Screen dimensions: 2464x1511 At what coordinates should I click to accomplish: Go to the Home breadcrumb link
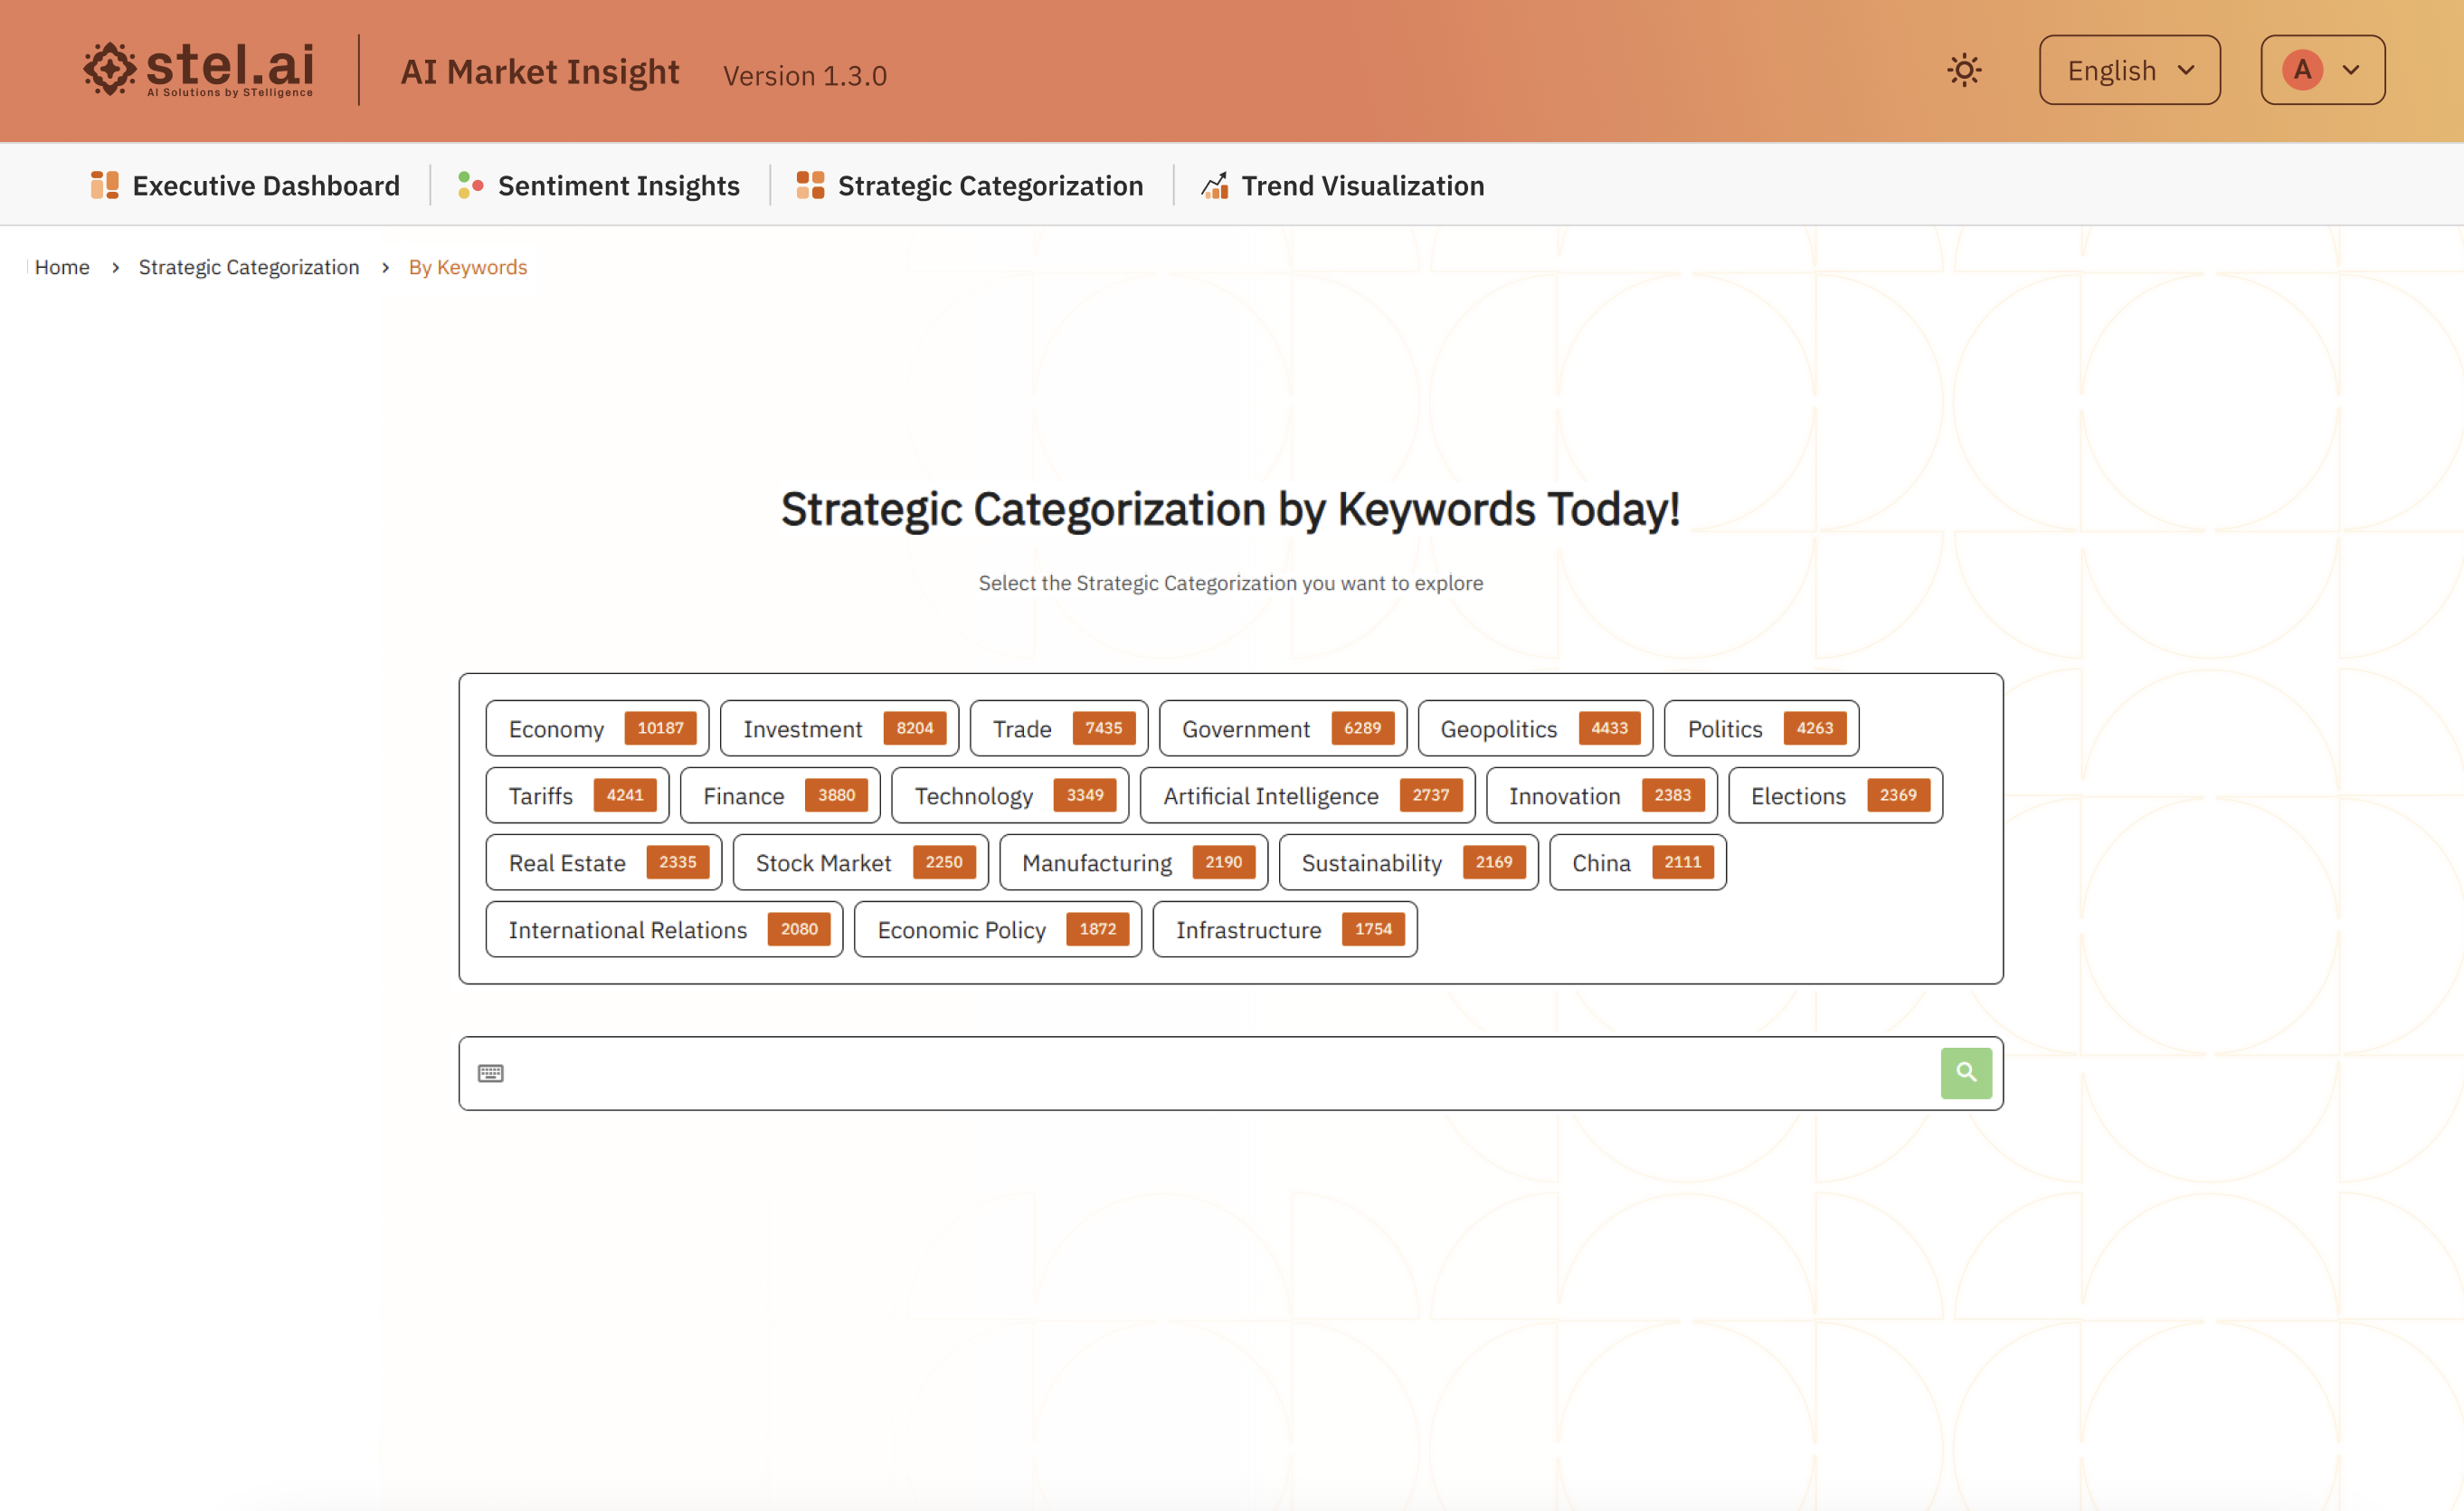tap(62, 267)
